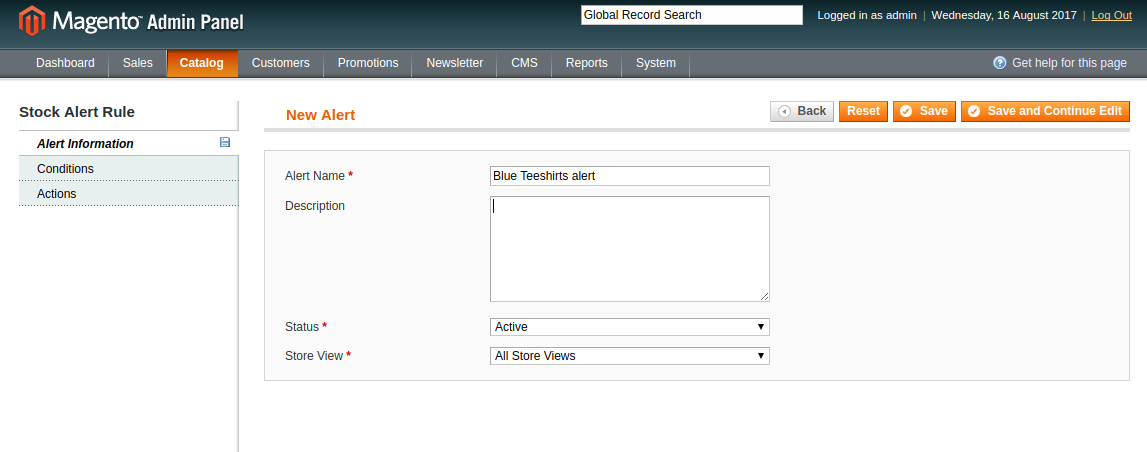Click the Reset button
The image size is (1147, 452).
pos(863,111)
